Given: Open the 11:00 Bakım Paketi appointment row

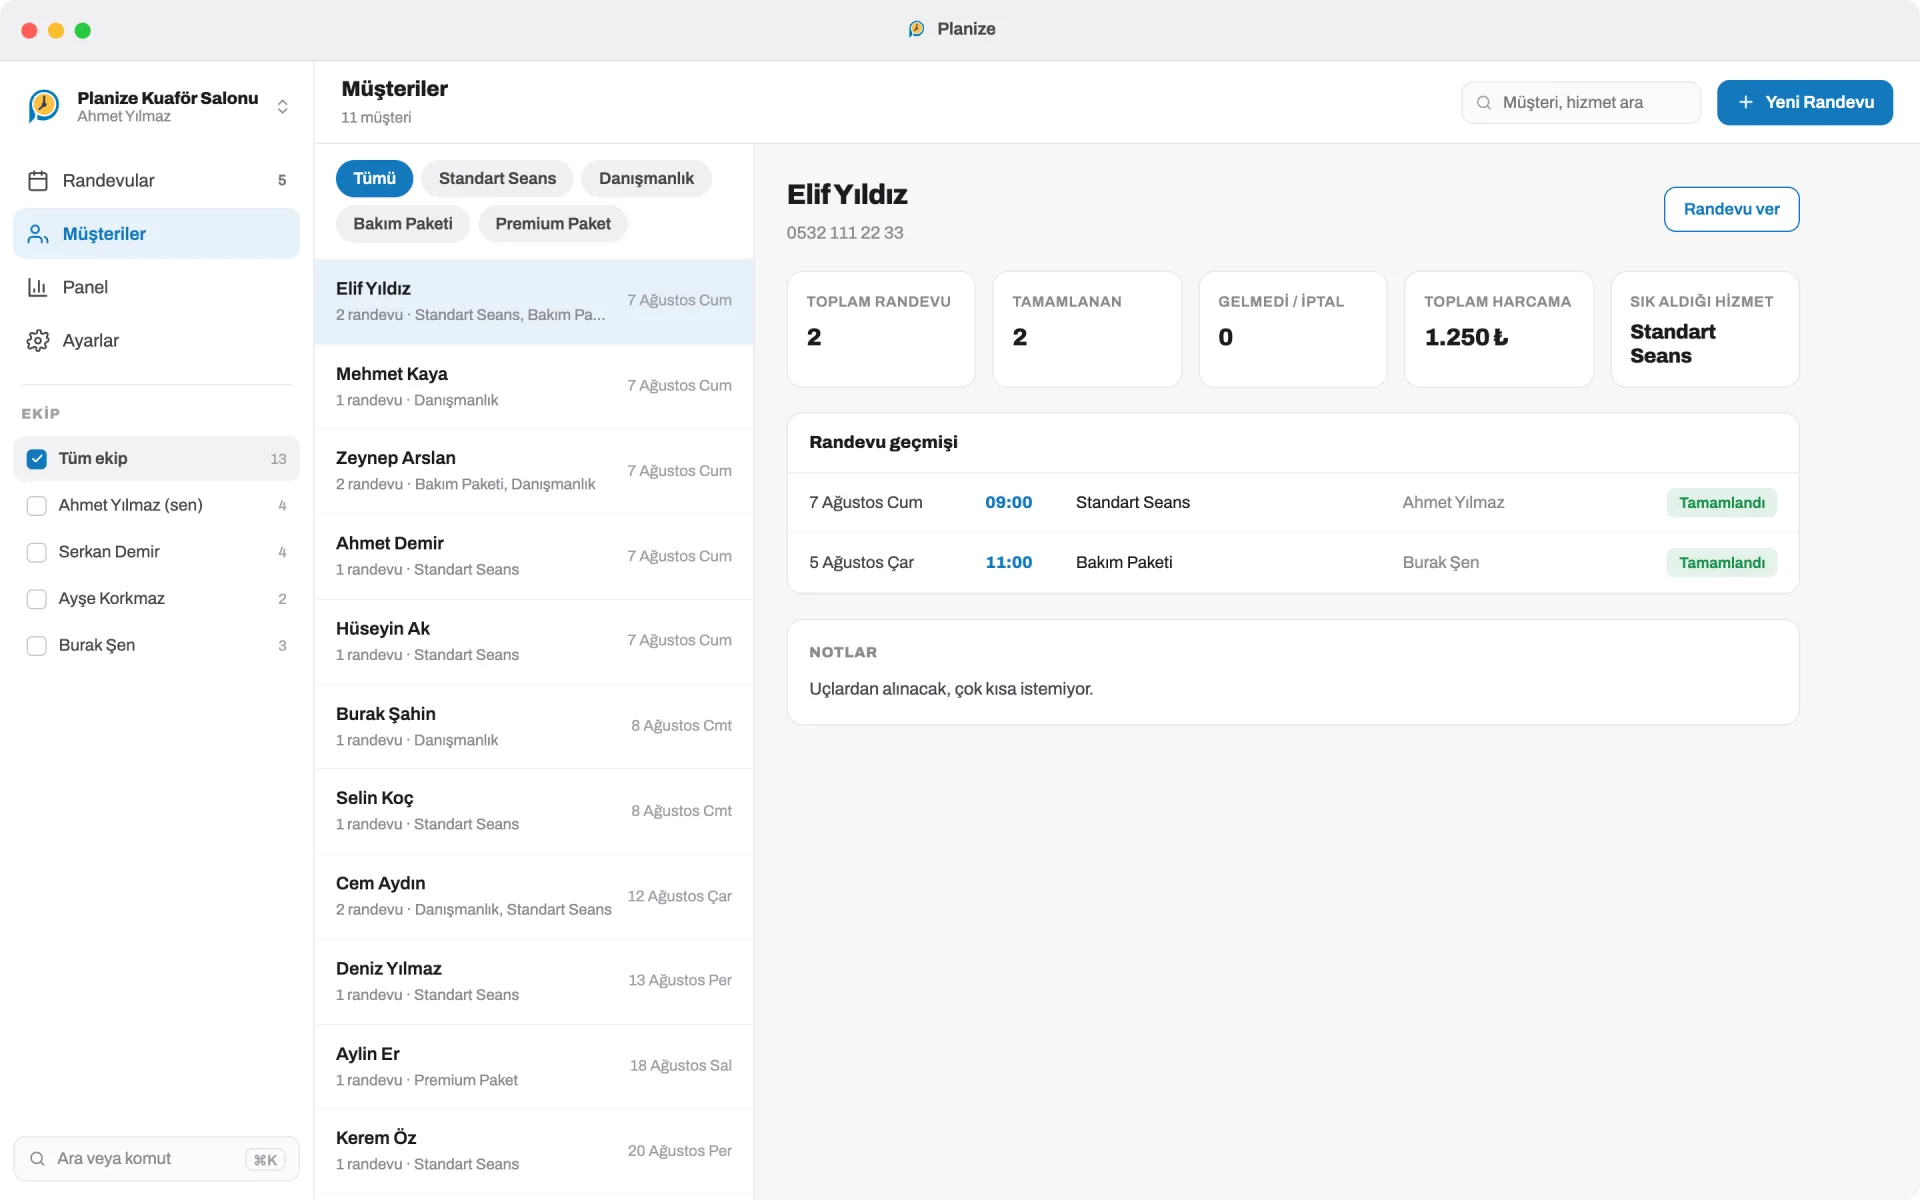Looking at the screenshot, I should [x=1293, y=563].
